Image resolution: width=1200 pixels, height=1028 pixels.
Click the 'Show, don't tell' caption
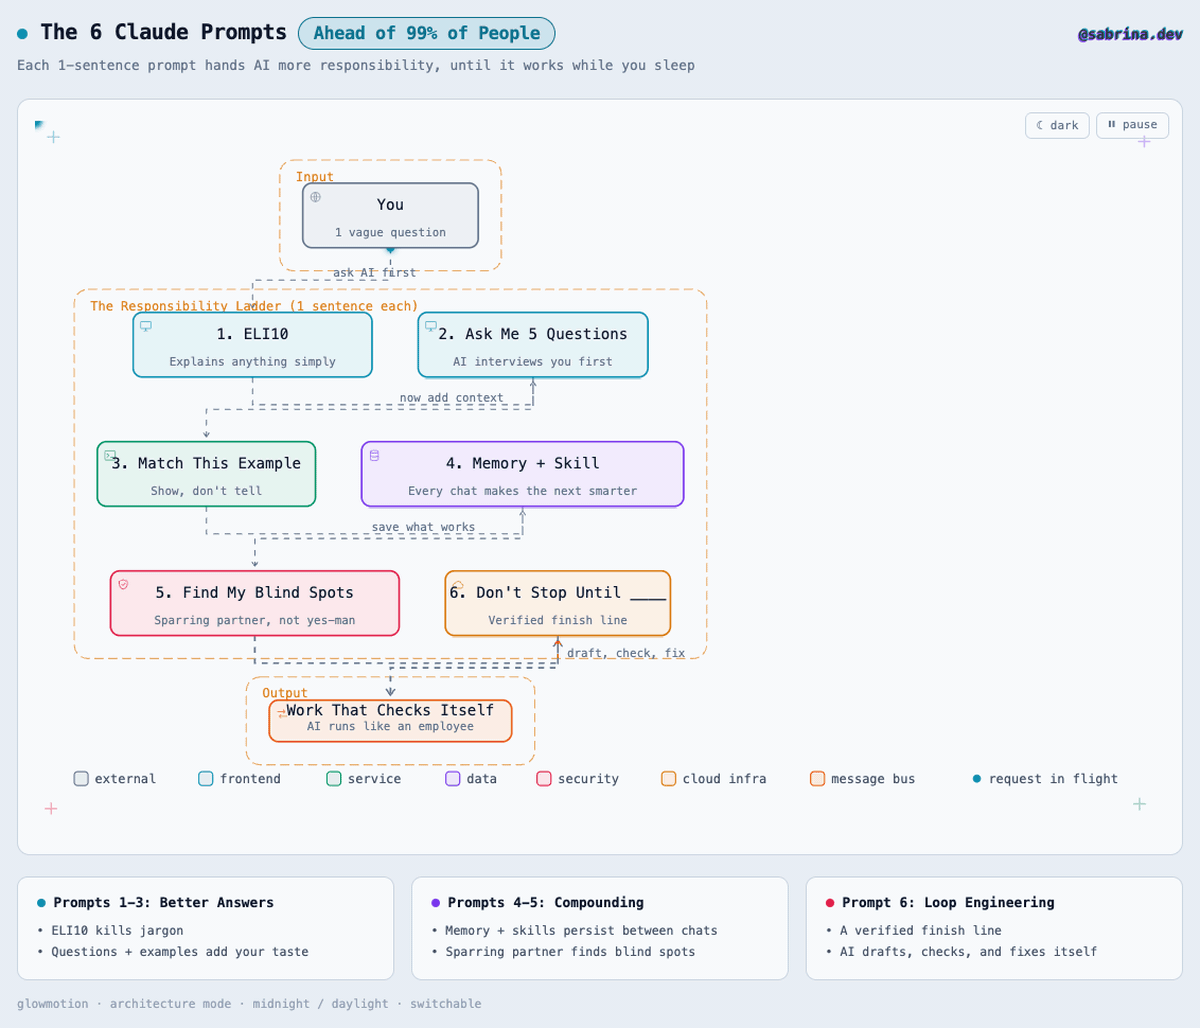[206, 491]
